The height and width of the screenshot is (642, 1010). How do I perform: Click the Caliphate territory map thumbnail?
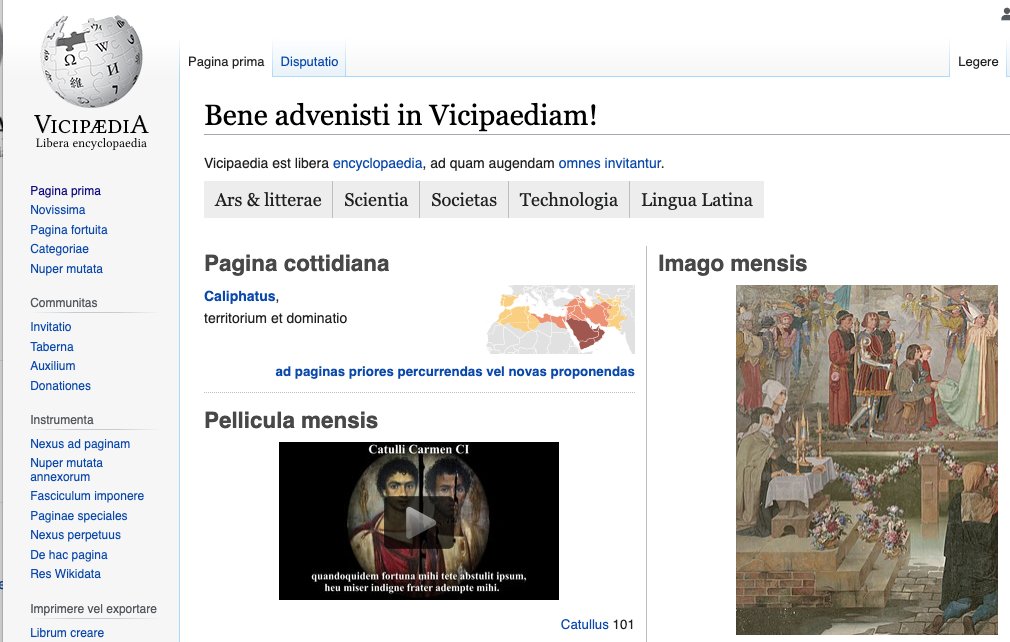click(x=560, y=320)
